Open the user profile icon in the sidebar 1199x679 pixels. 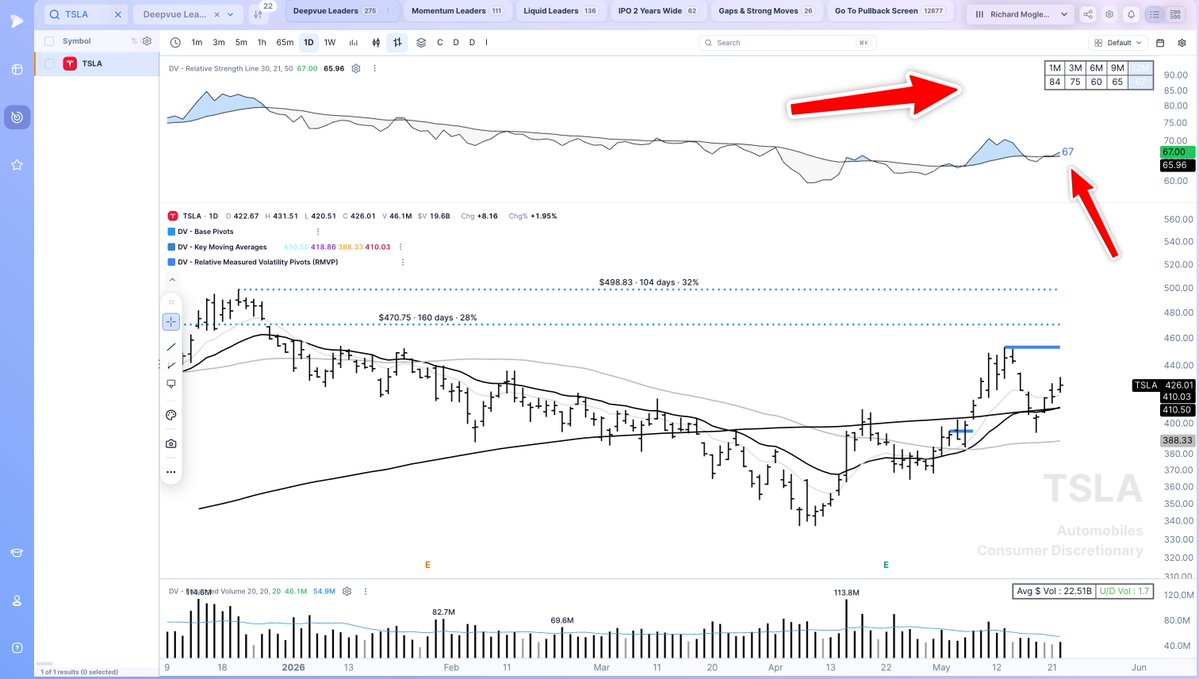click(17, 601)
